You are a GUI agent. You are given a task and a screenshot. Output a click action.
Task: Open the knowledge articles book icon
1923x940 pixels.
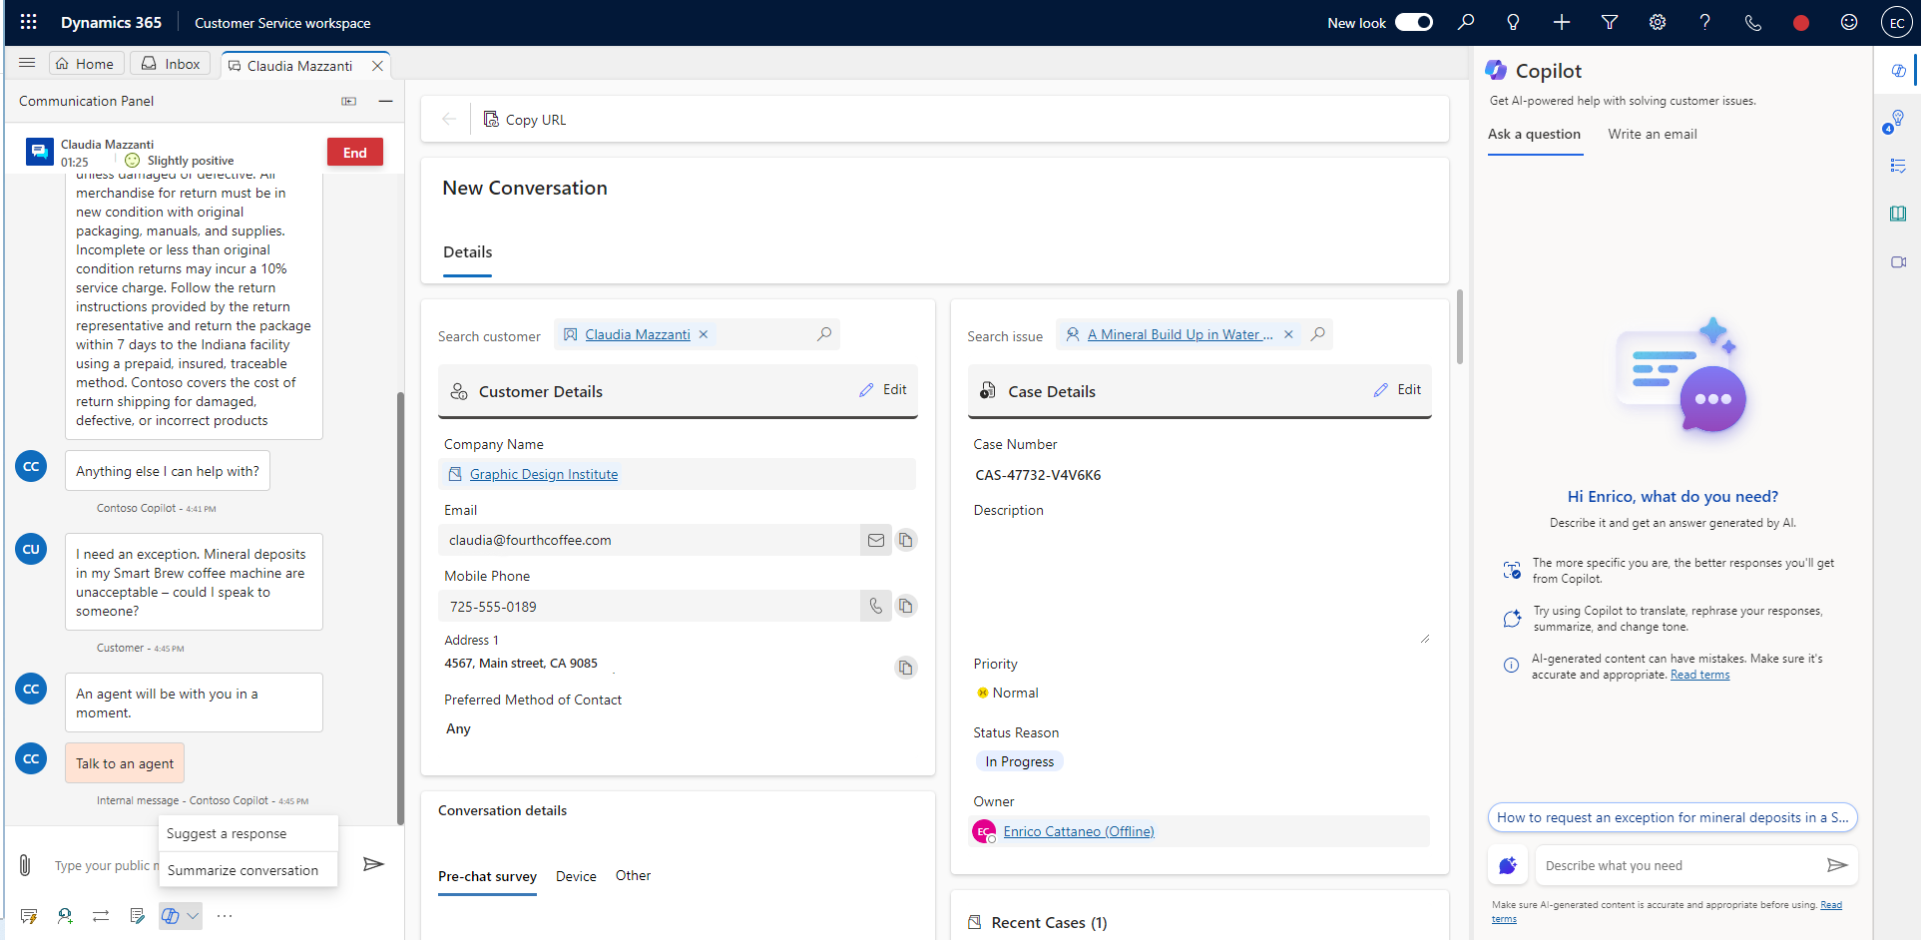[1898, 213]
